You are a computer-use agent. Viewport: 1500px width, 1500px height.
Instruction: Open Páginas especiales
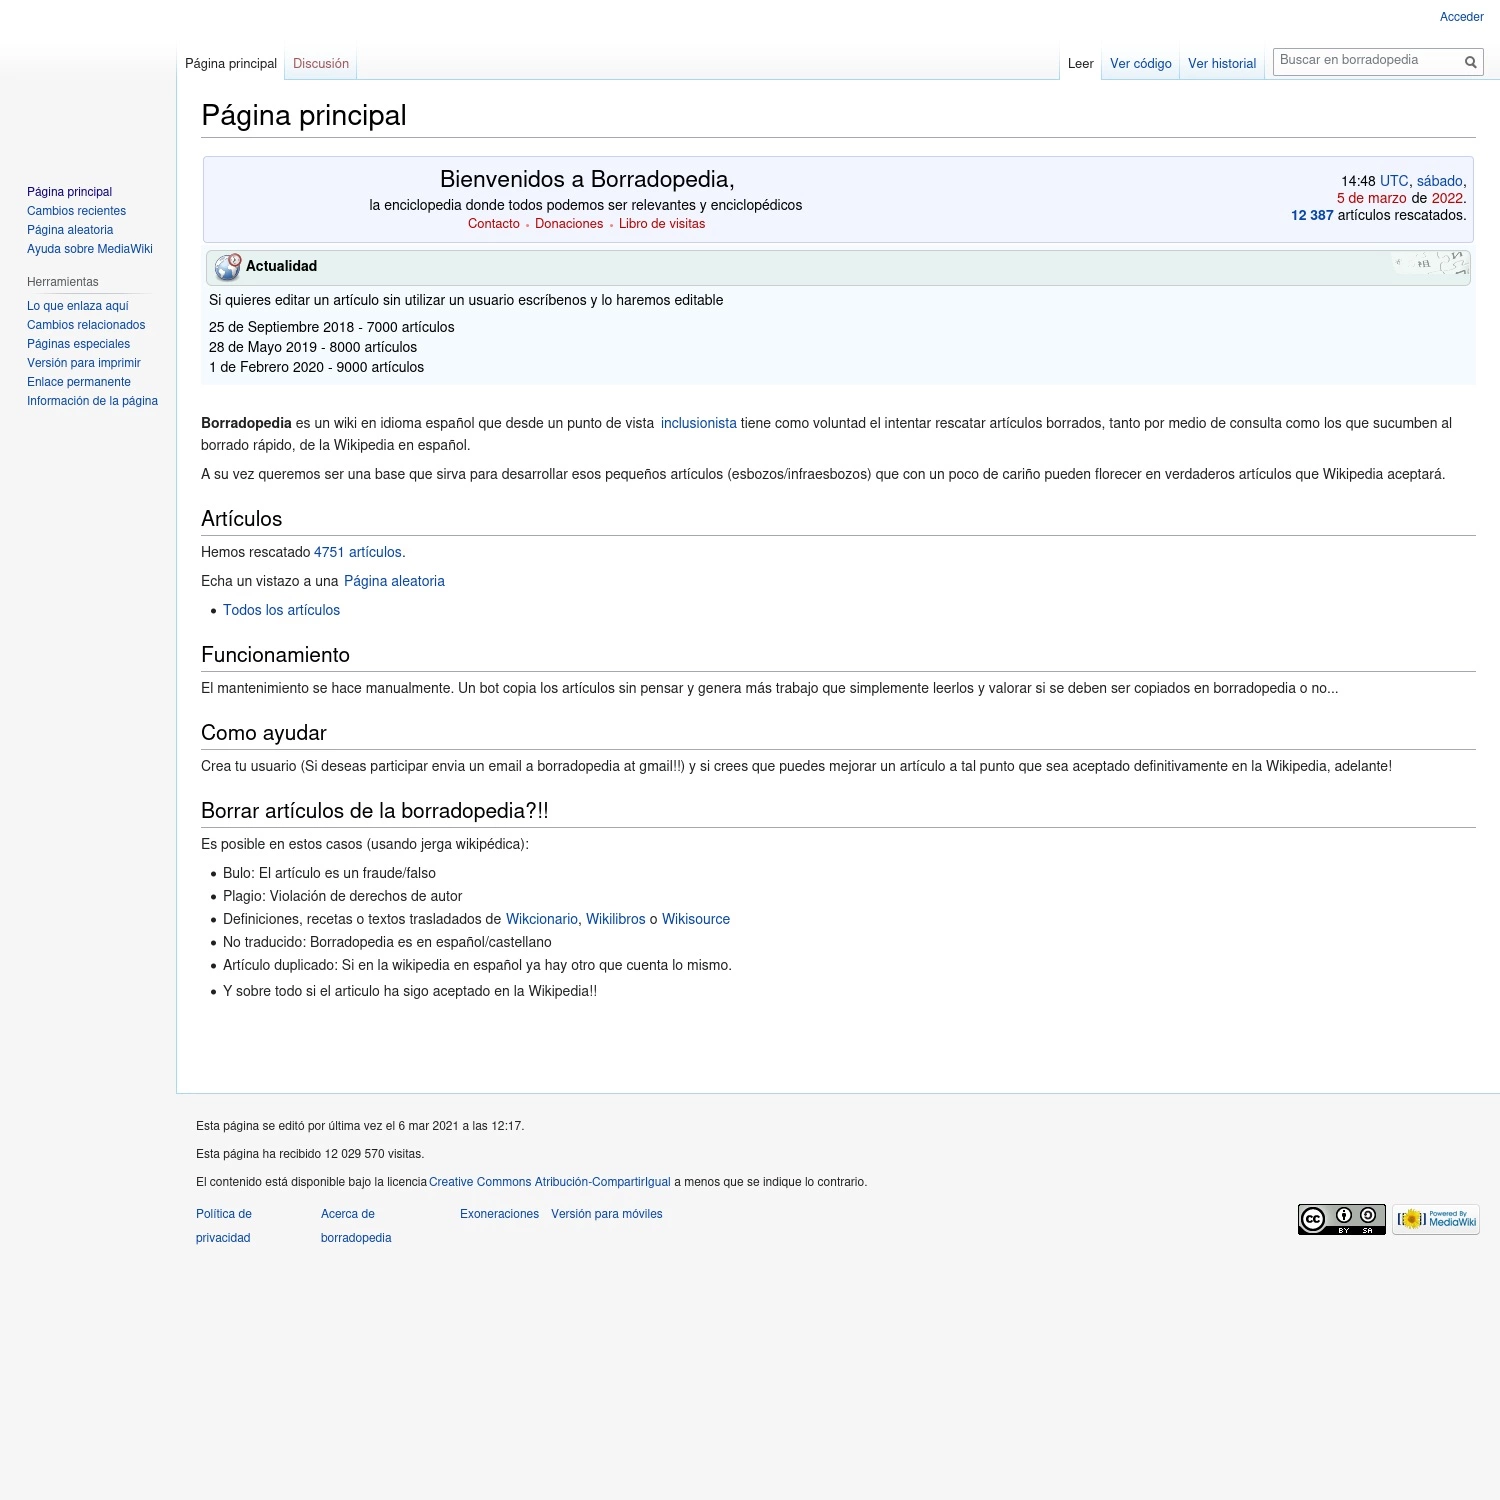(x=78, y=344)
